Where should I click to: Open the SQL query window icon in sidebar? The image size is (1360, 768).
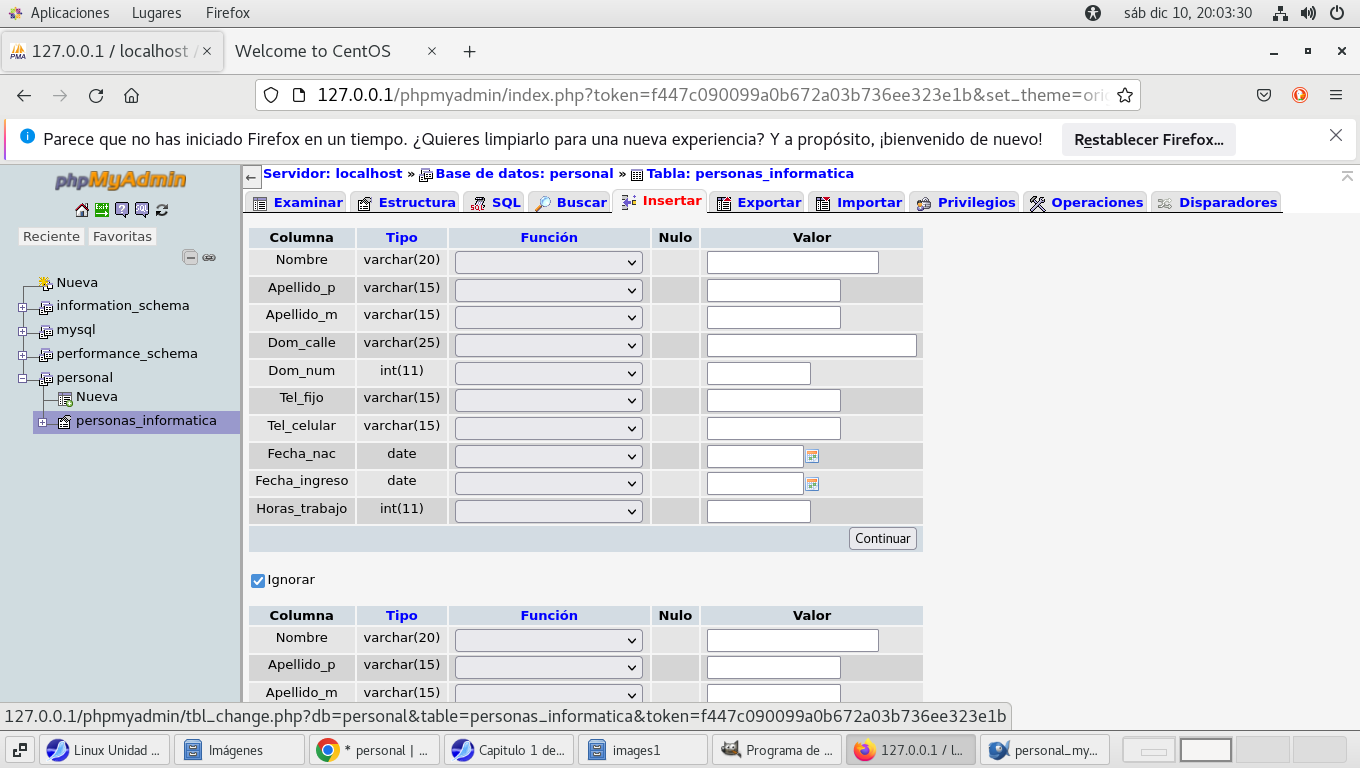(142, 210)
